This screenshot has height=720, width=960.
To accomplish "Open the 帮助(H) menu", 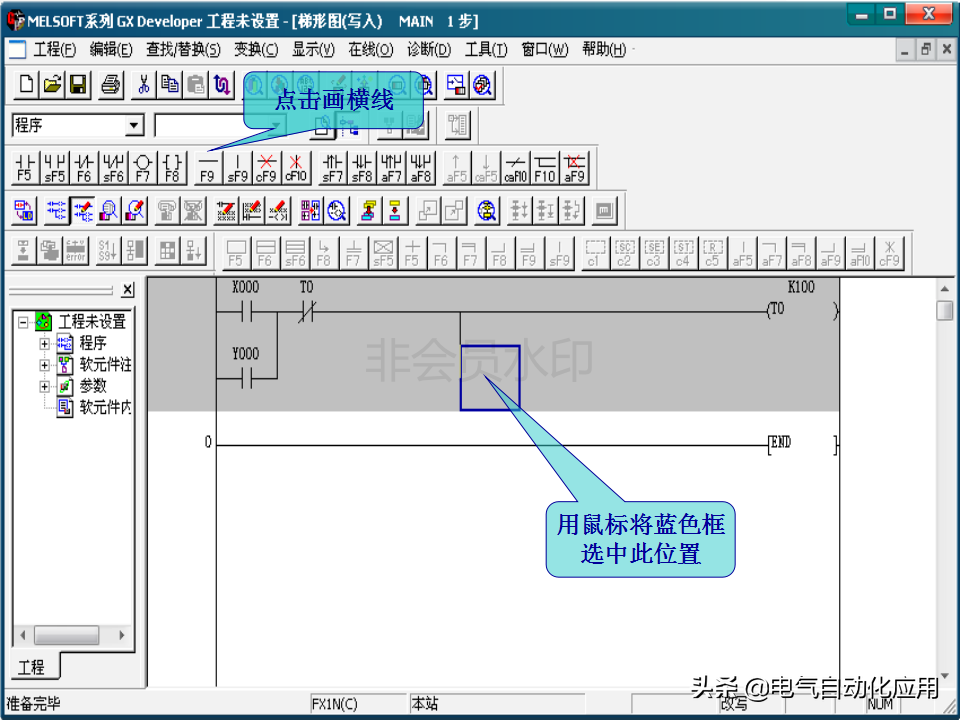I will [604, 50].
